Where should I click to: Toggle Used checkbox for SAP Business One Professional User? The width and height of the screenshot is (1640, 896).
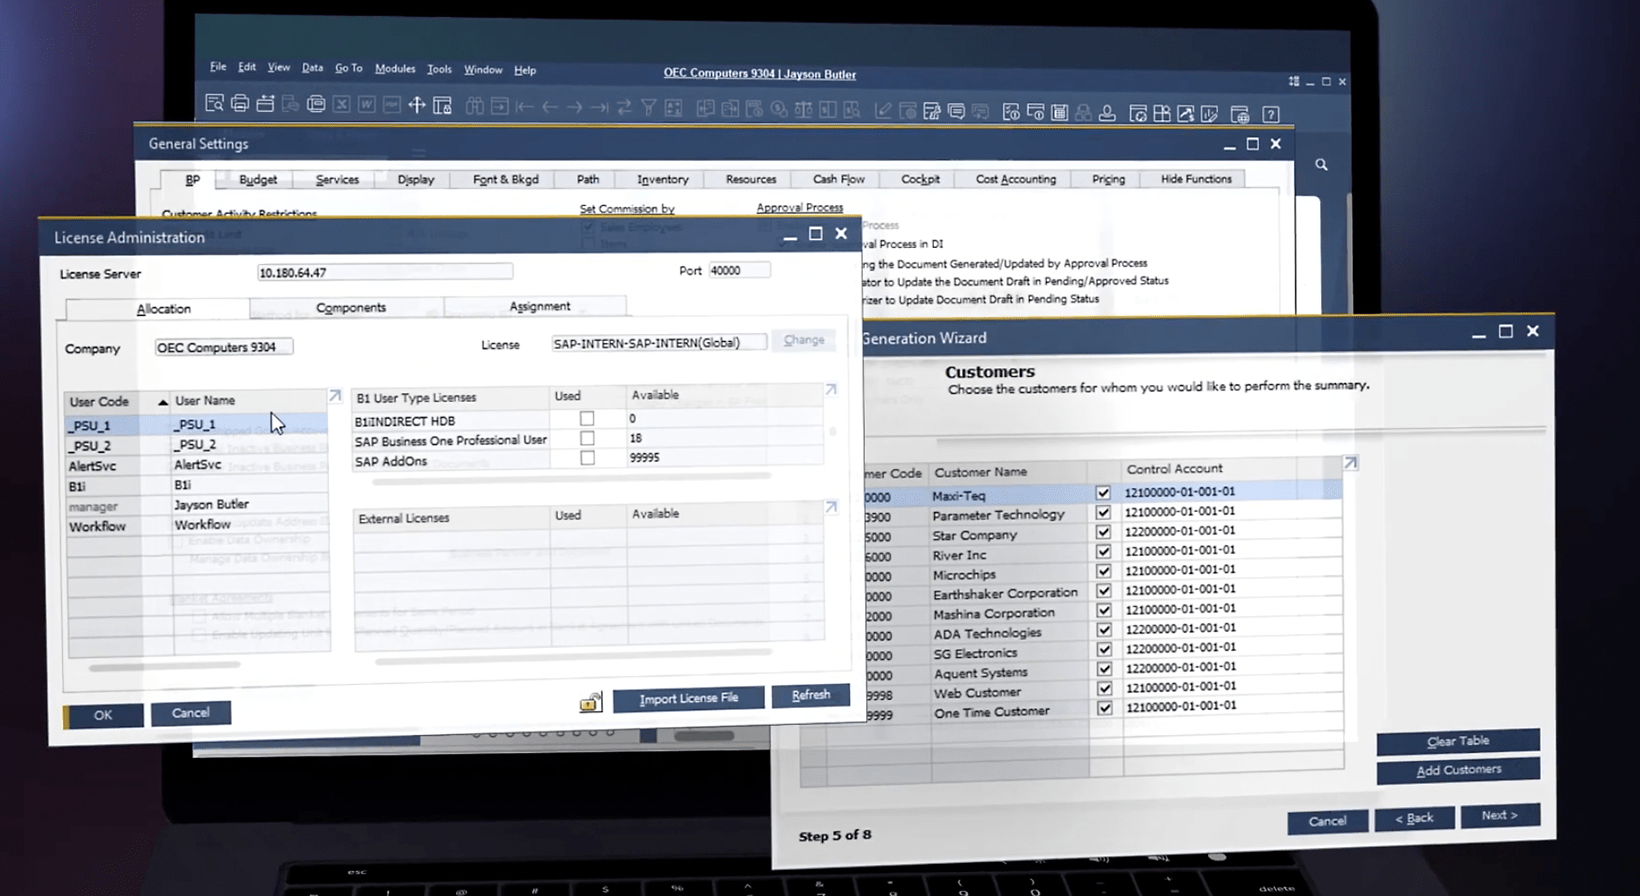(587, 438)
